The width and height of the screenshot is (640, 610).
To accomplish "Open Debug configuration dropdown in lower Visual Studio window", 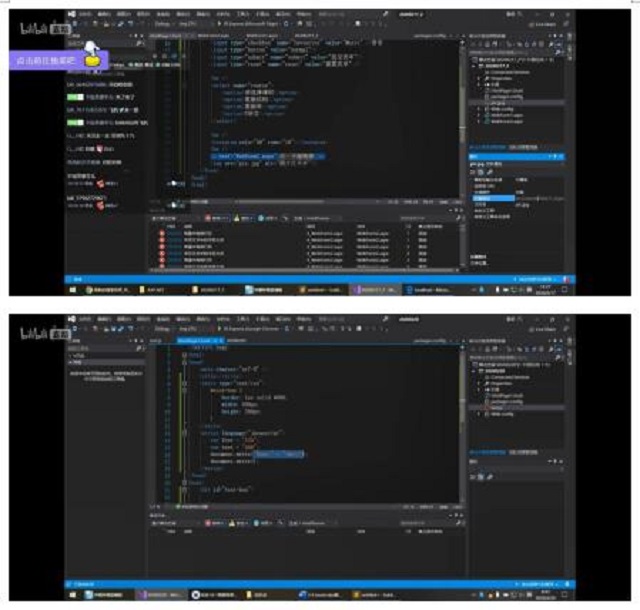I will click(x=164, y=329).
